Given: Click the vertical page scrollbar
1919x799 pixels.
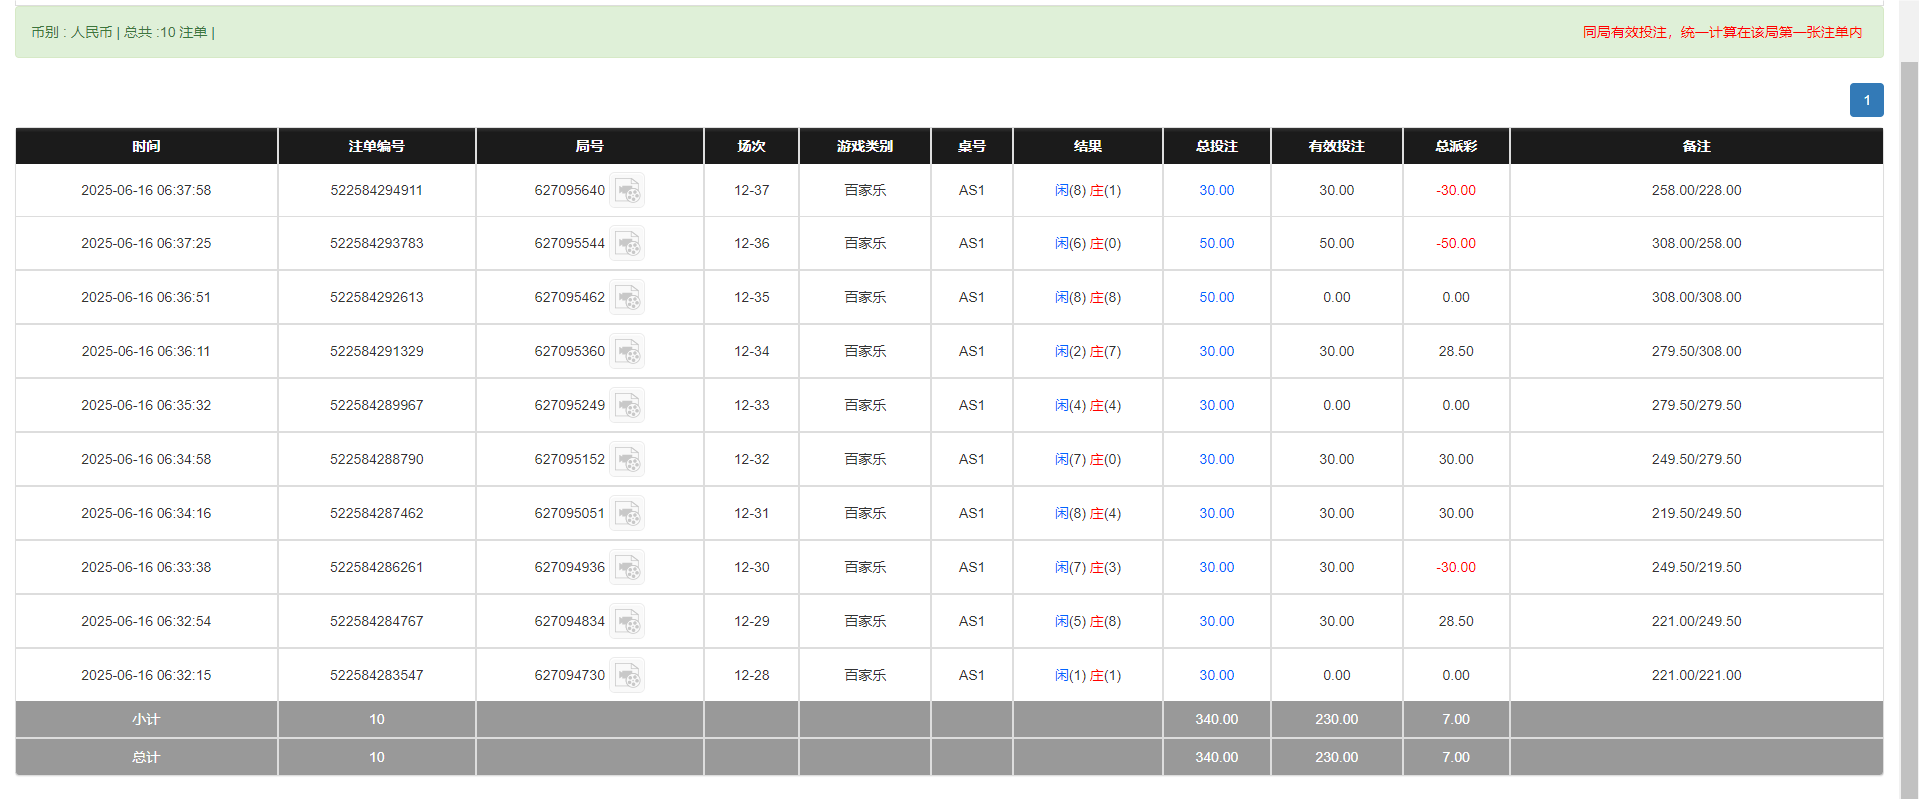Looking at the screenshot, I should 1909,400.
